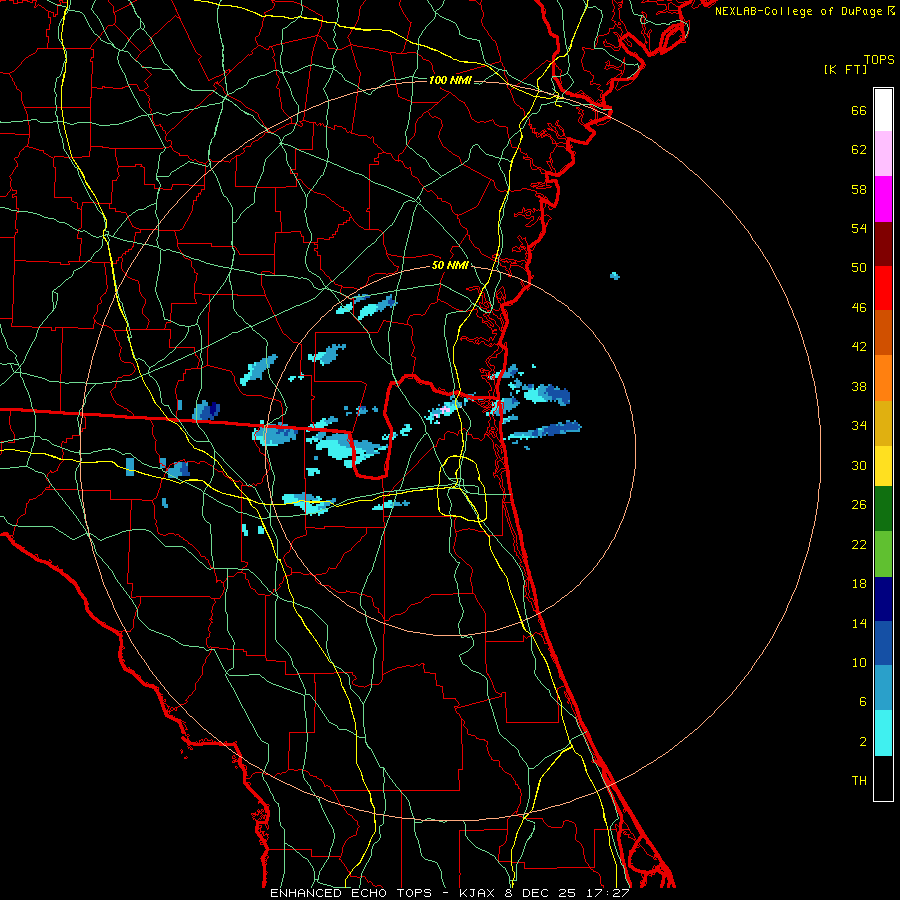Image resolution: width=900 pixels, height=900 pixels.
Task: Click the '18' legend value
Action: 859,584
